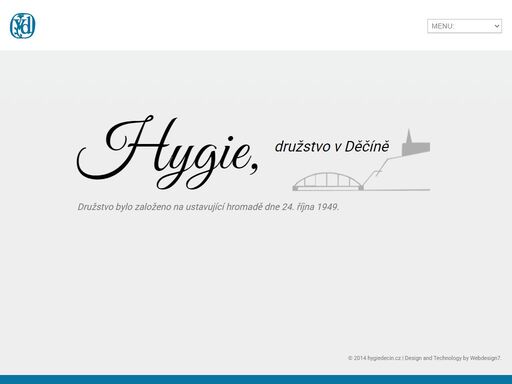Click the arched bridge illustration
Image resolution: width=512 pixels, height=384 pixels.
[x=328, y=182]
